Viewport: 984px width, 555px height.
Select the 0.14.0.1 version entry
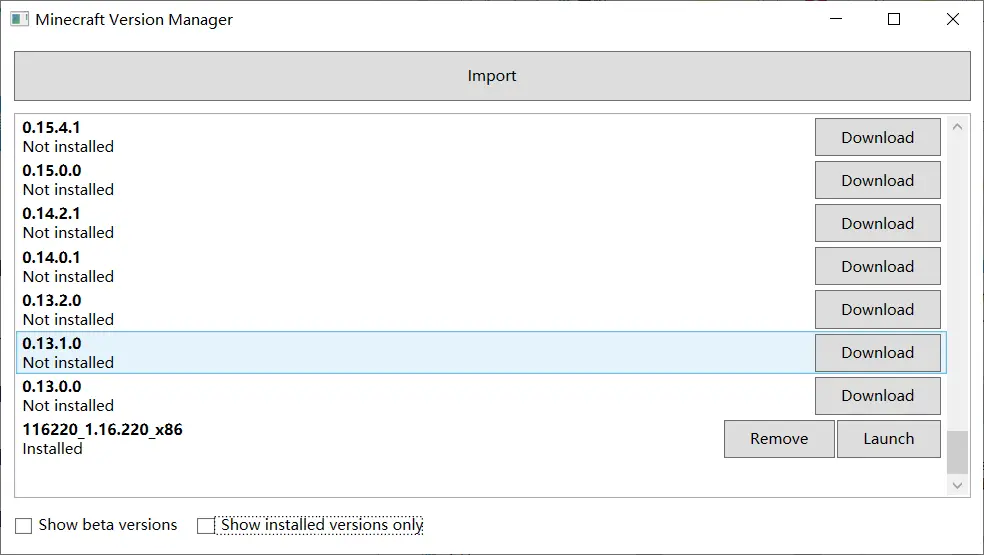click(400, 266)
